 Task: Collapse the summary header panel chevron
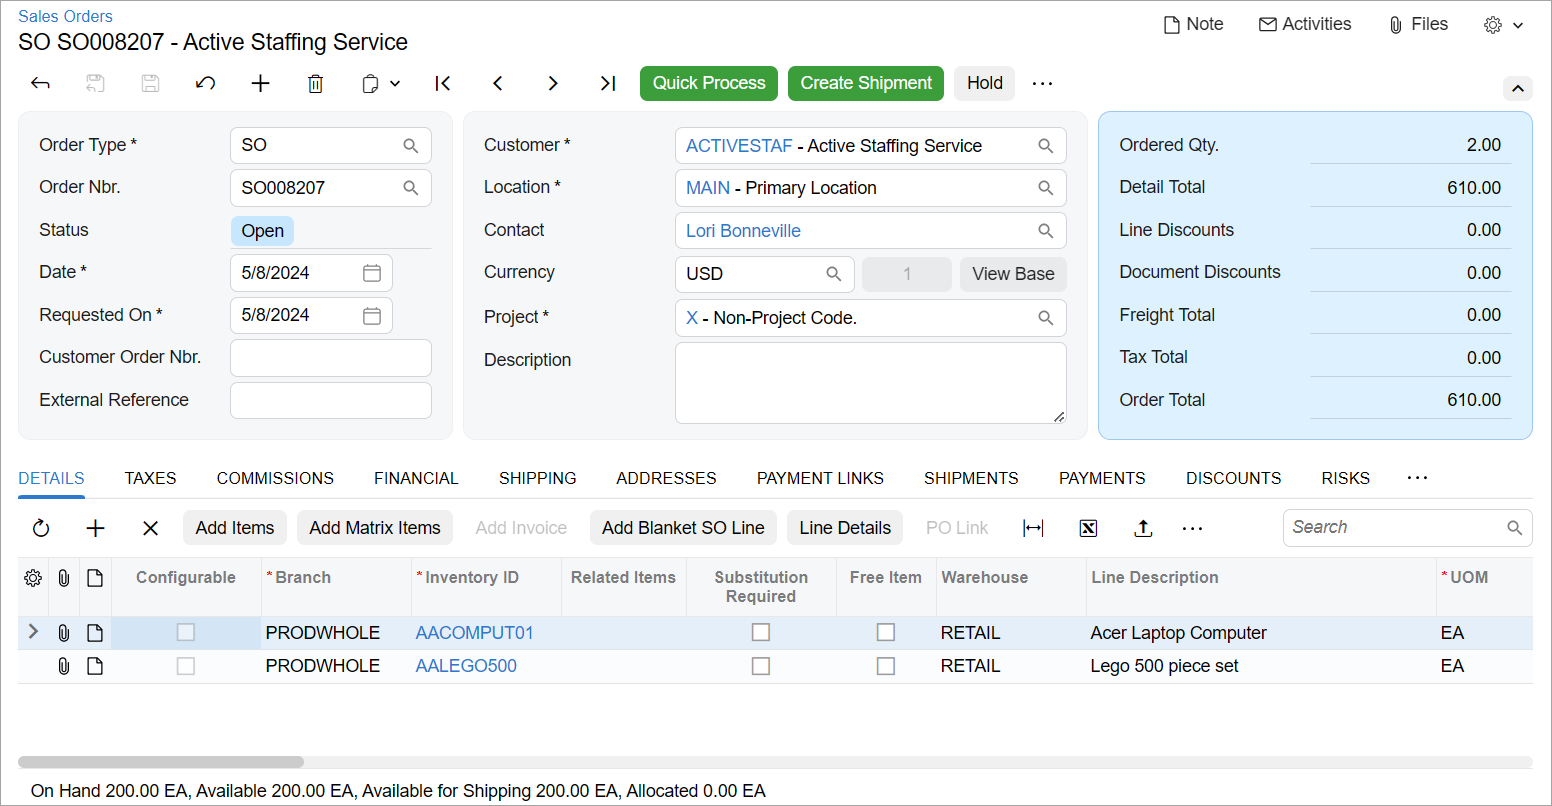[x=1517, y=89]
